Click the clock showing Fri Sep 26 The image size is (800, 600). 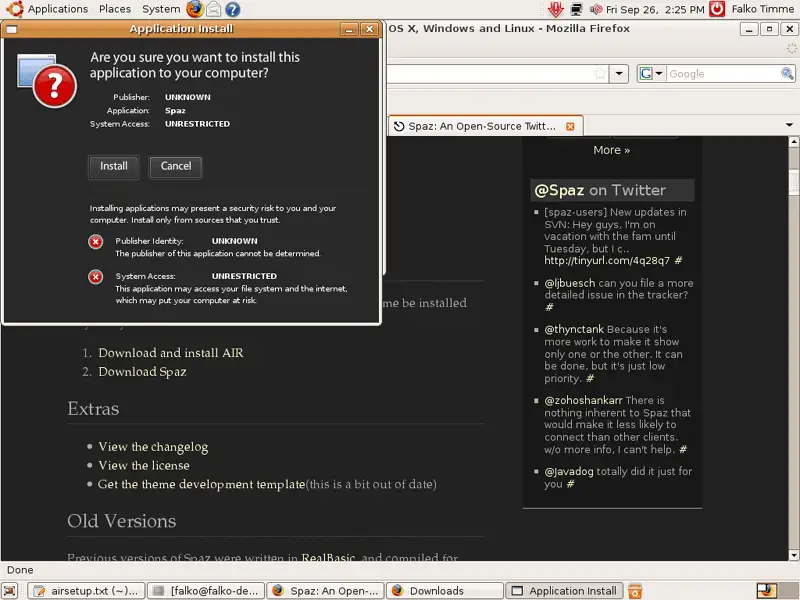pos(655,9)
